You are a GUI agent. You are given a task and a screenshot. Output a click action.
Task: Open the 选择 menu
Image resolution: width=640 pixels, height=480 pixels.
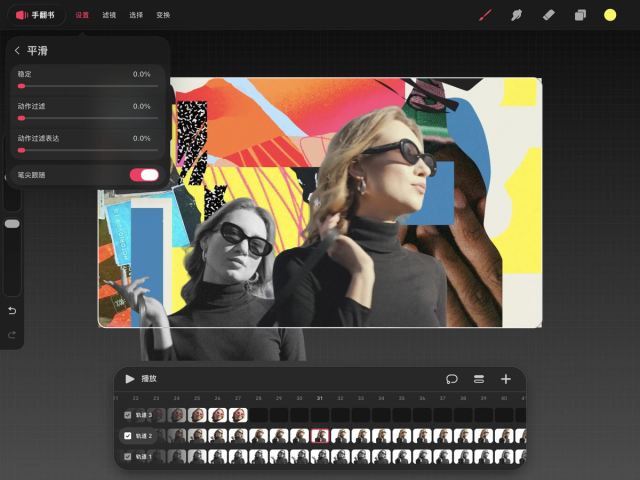(136, 15)
